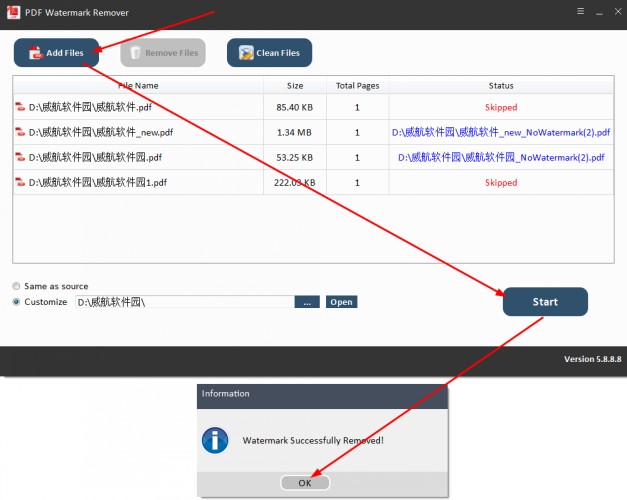Click the Information dialog title bar
This screenshot has width=627, height=500.
click(x=322, y=396)
